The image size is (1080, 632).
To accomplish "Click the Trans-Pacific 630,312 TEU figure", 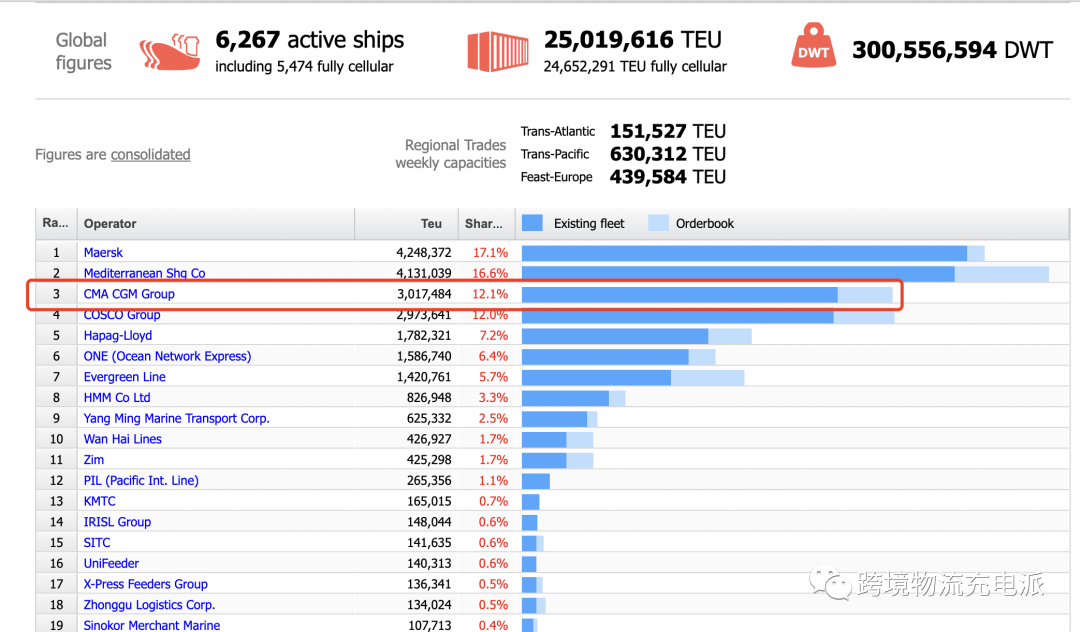I will (667, 154).
